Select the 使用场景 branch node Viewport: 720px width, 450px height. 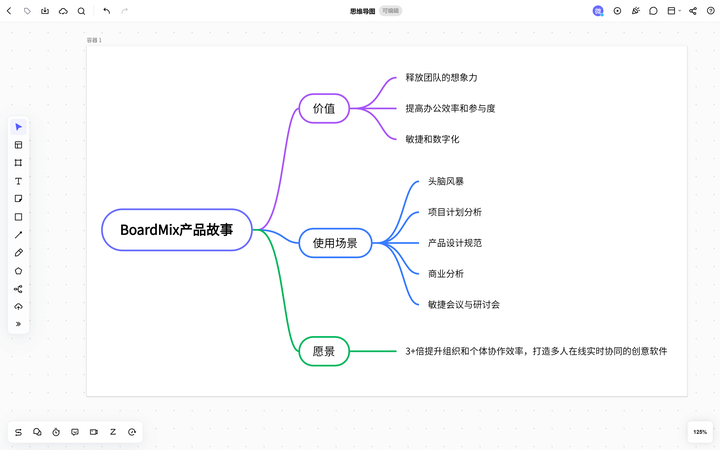coord(335,243)
